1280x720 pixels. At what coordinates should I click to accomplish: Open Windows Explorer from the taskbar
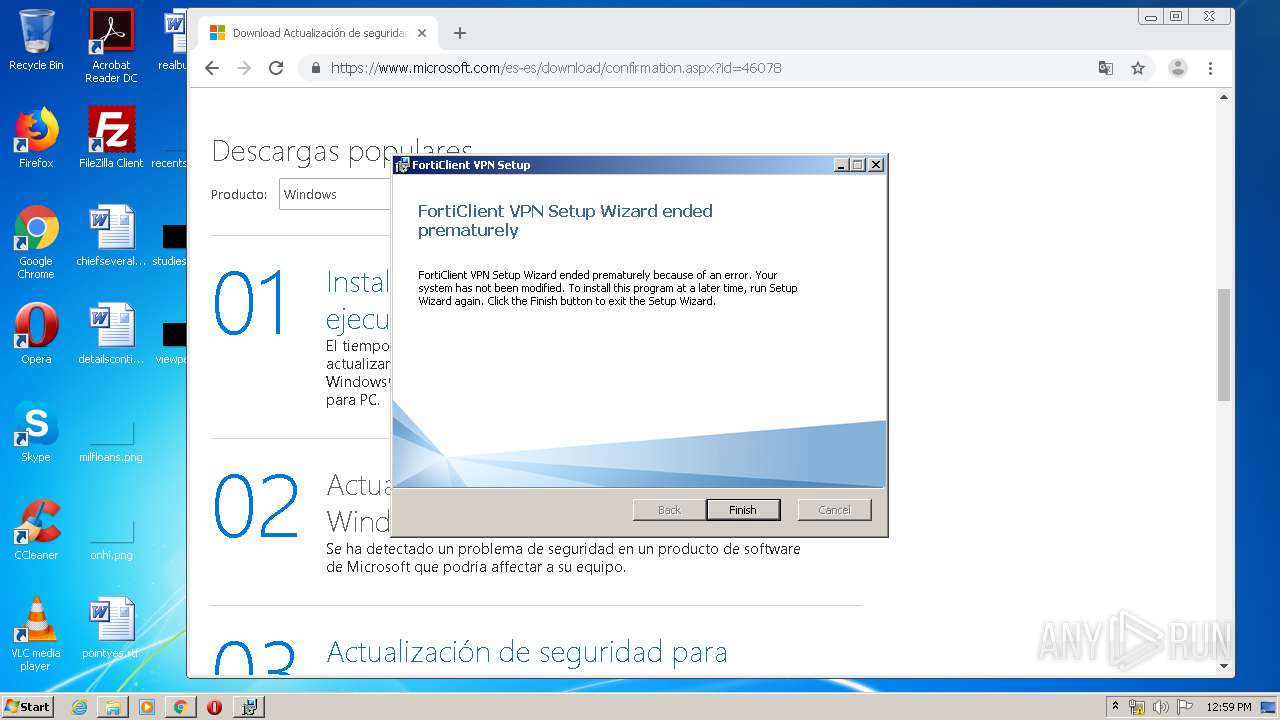tap(113, 707)
